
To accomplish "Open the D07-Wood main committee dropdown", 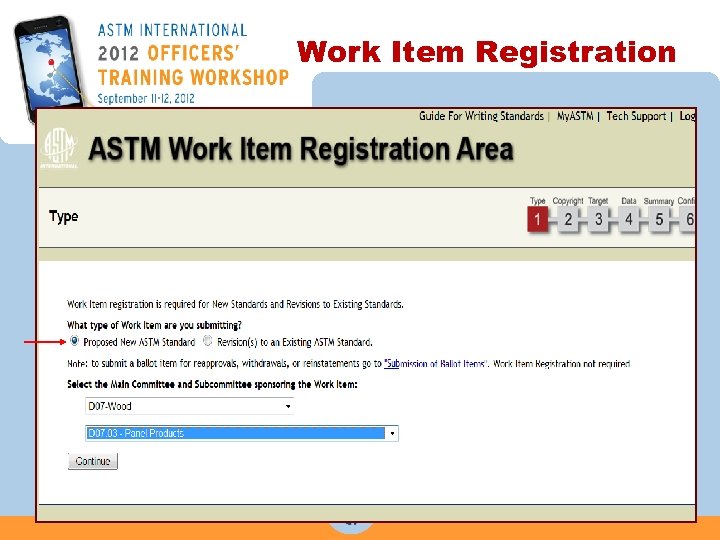I will (x=189, y=406).
